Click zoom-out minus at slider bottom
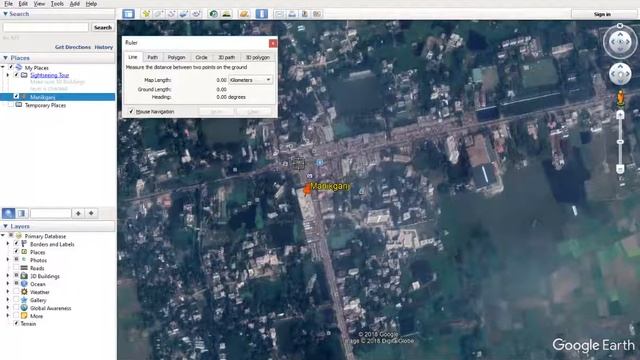 pos(620,169)
